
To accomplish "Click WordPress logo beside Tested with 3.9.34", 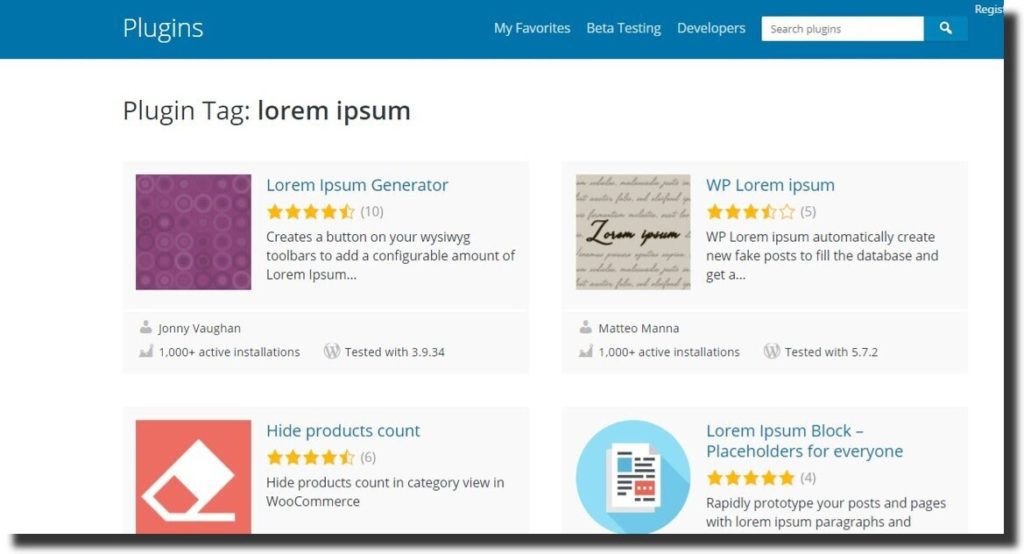I will point(332,351).
